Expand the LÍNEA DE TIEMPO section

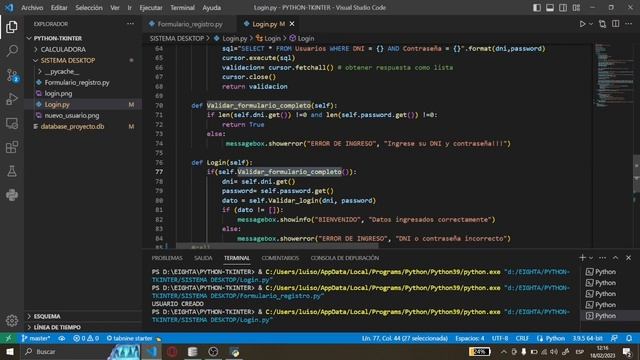pyautogui.click(x=83, y=327)
